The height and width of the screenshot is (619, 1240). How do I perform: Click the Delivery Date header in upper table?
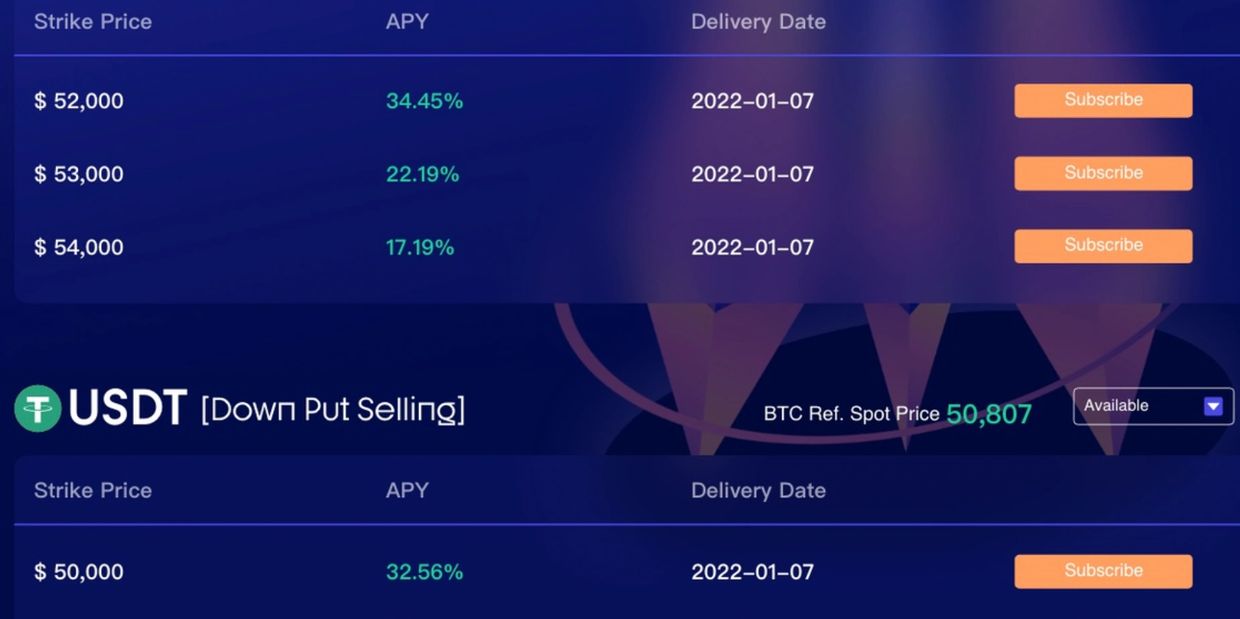(x=758, y=22)
